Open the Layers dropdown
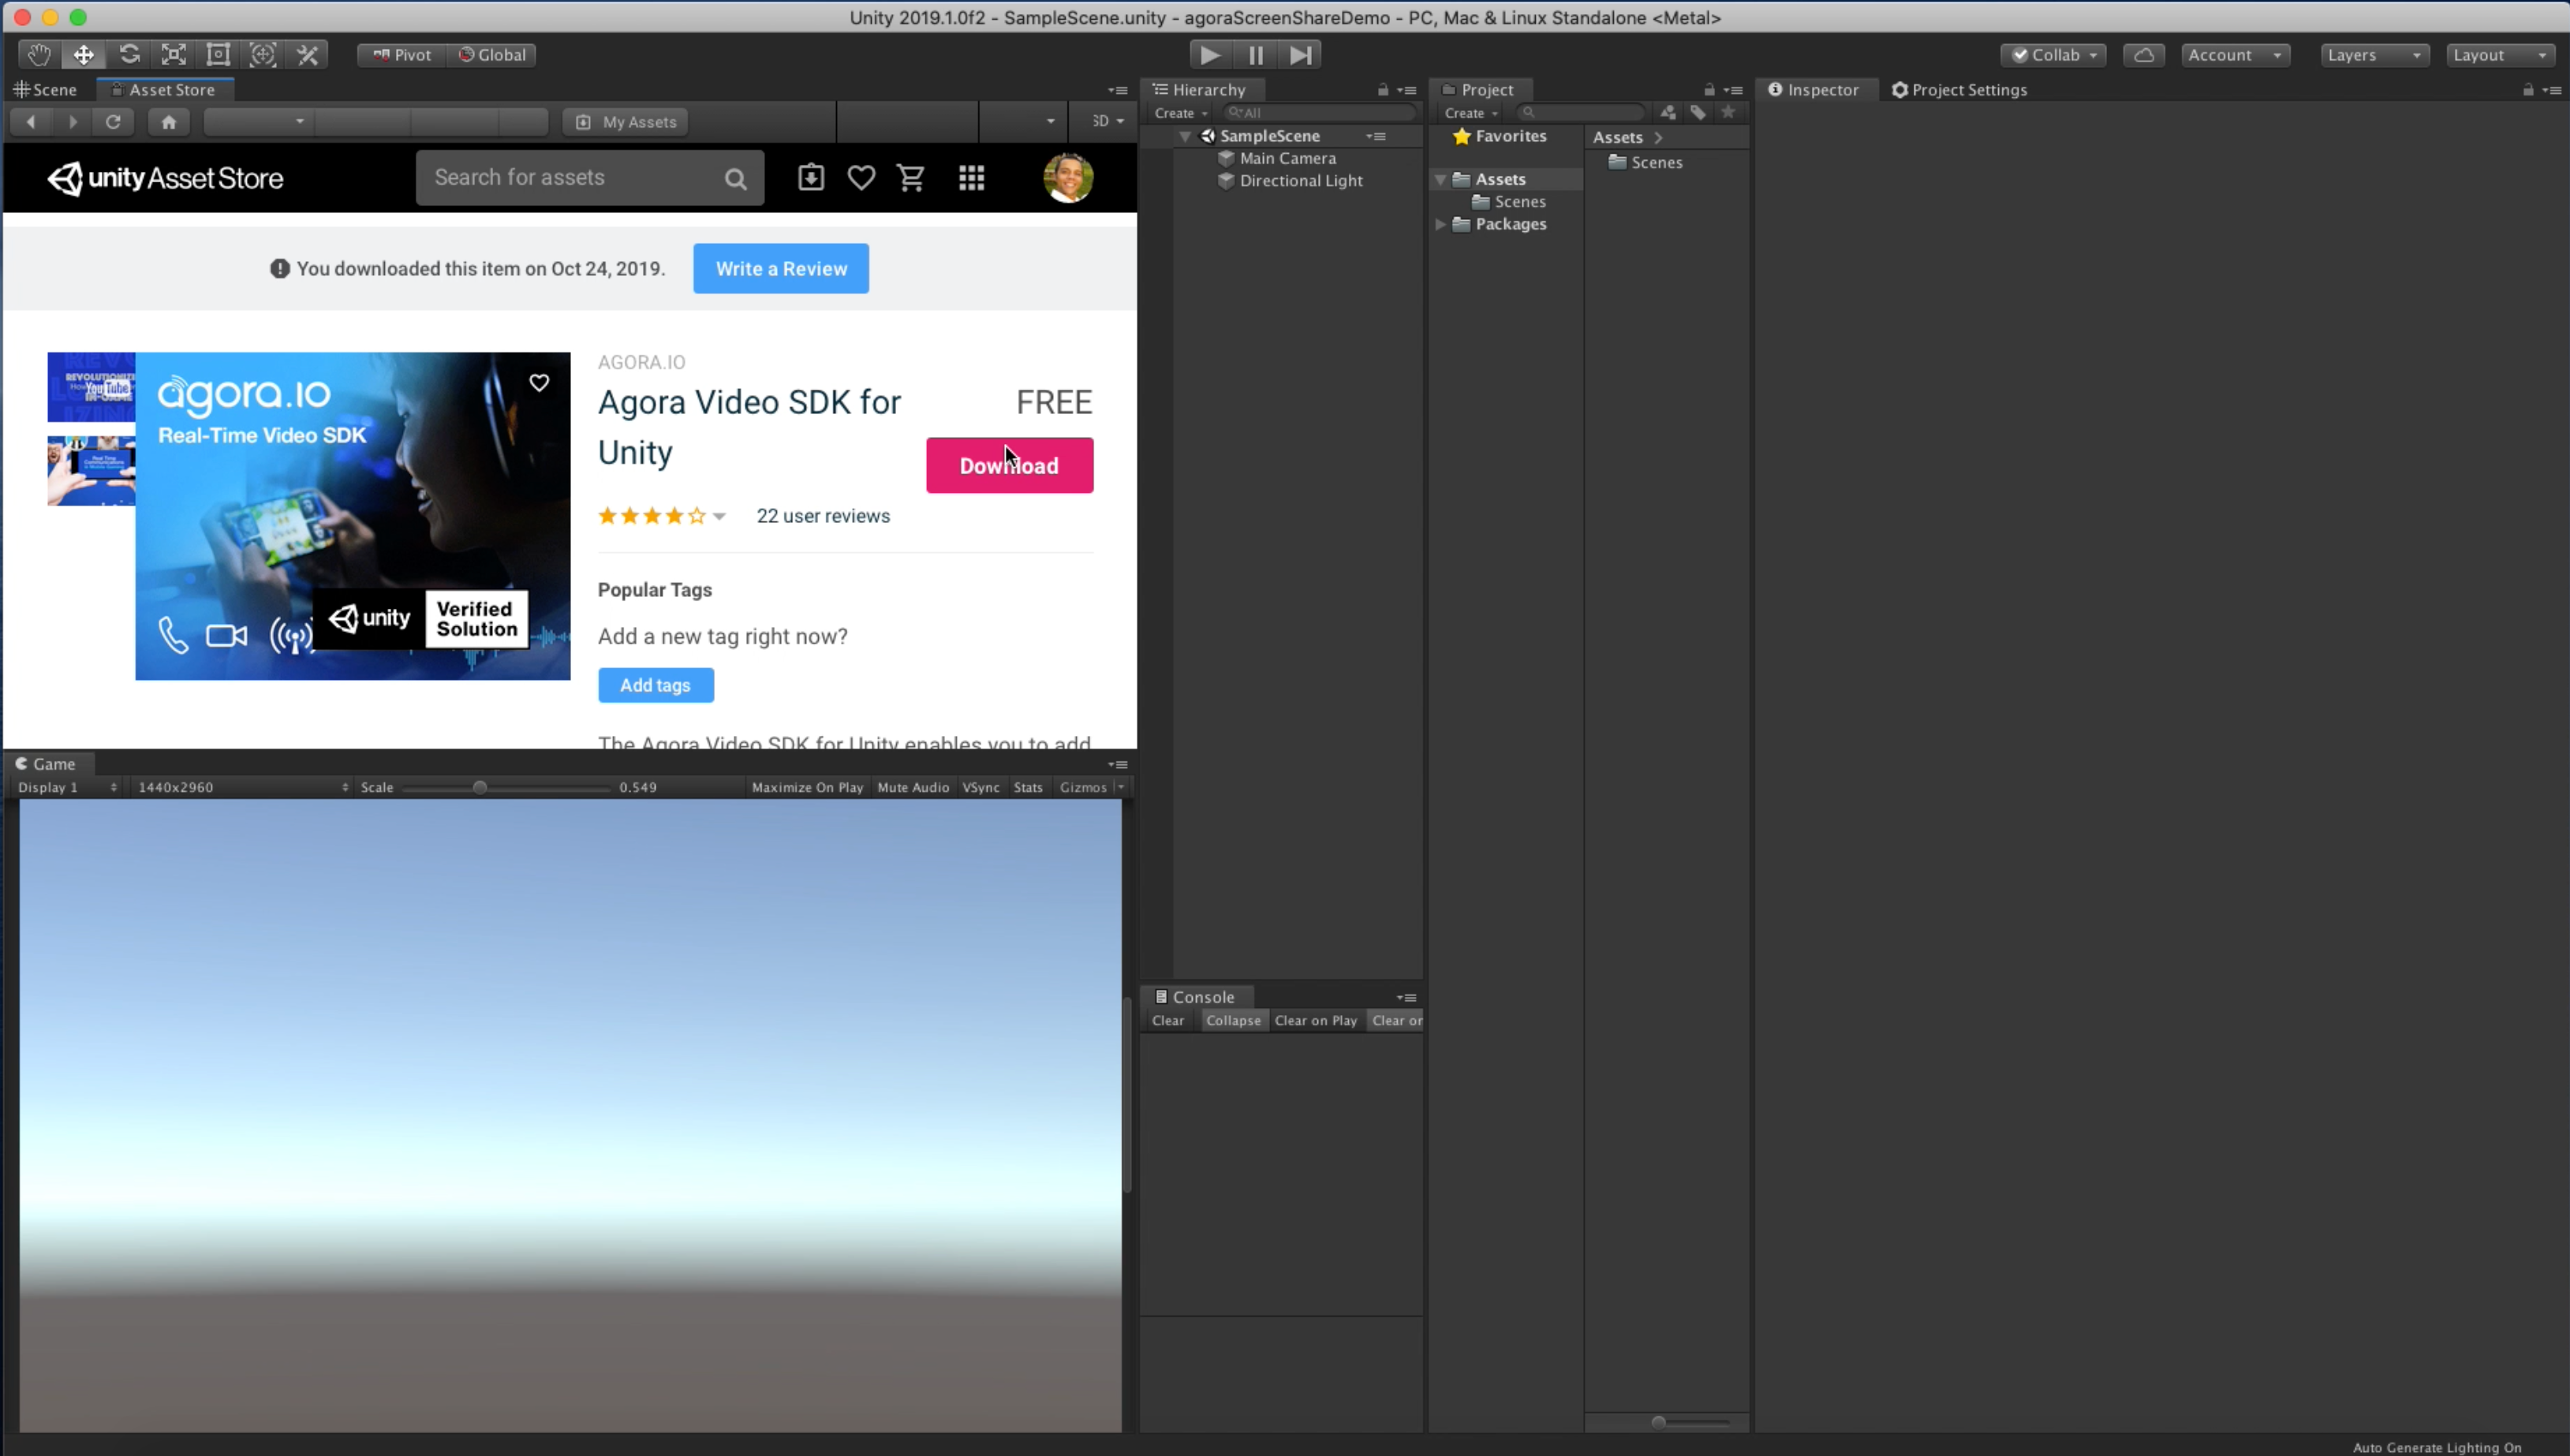This screenshot has width=2570, height=1456. pos(2374,55)
